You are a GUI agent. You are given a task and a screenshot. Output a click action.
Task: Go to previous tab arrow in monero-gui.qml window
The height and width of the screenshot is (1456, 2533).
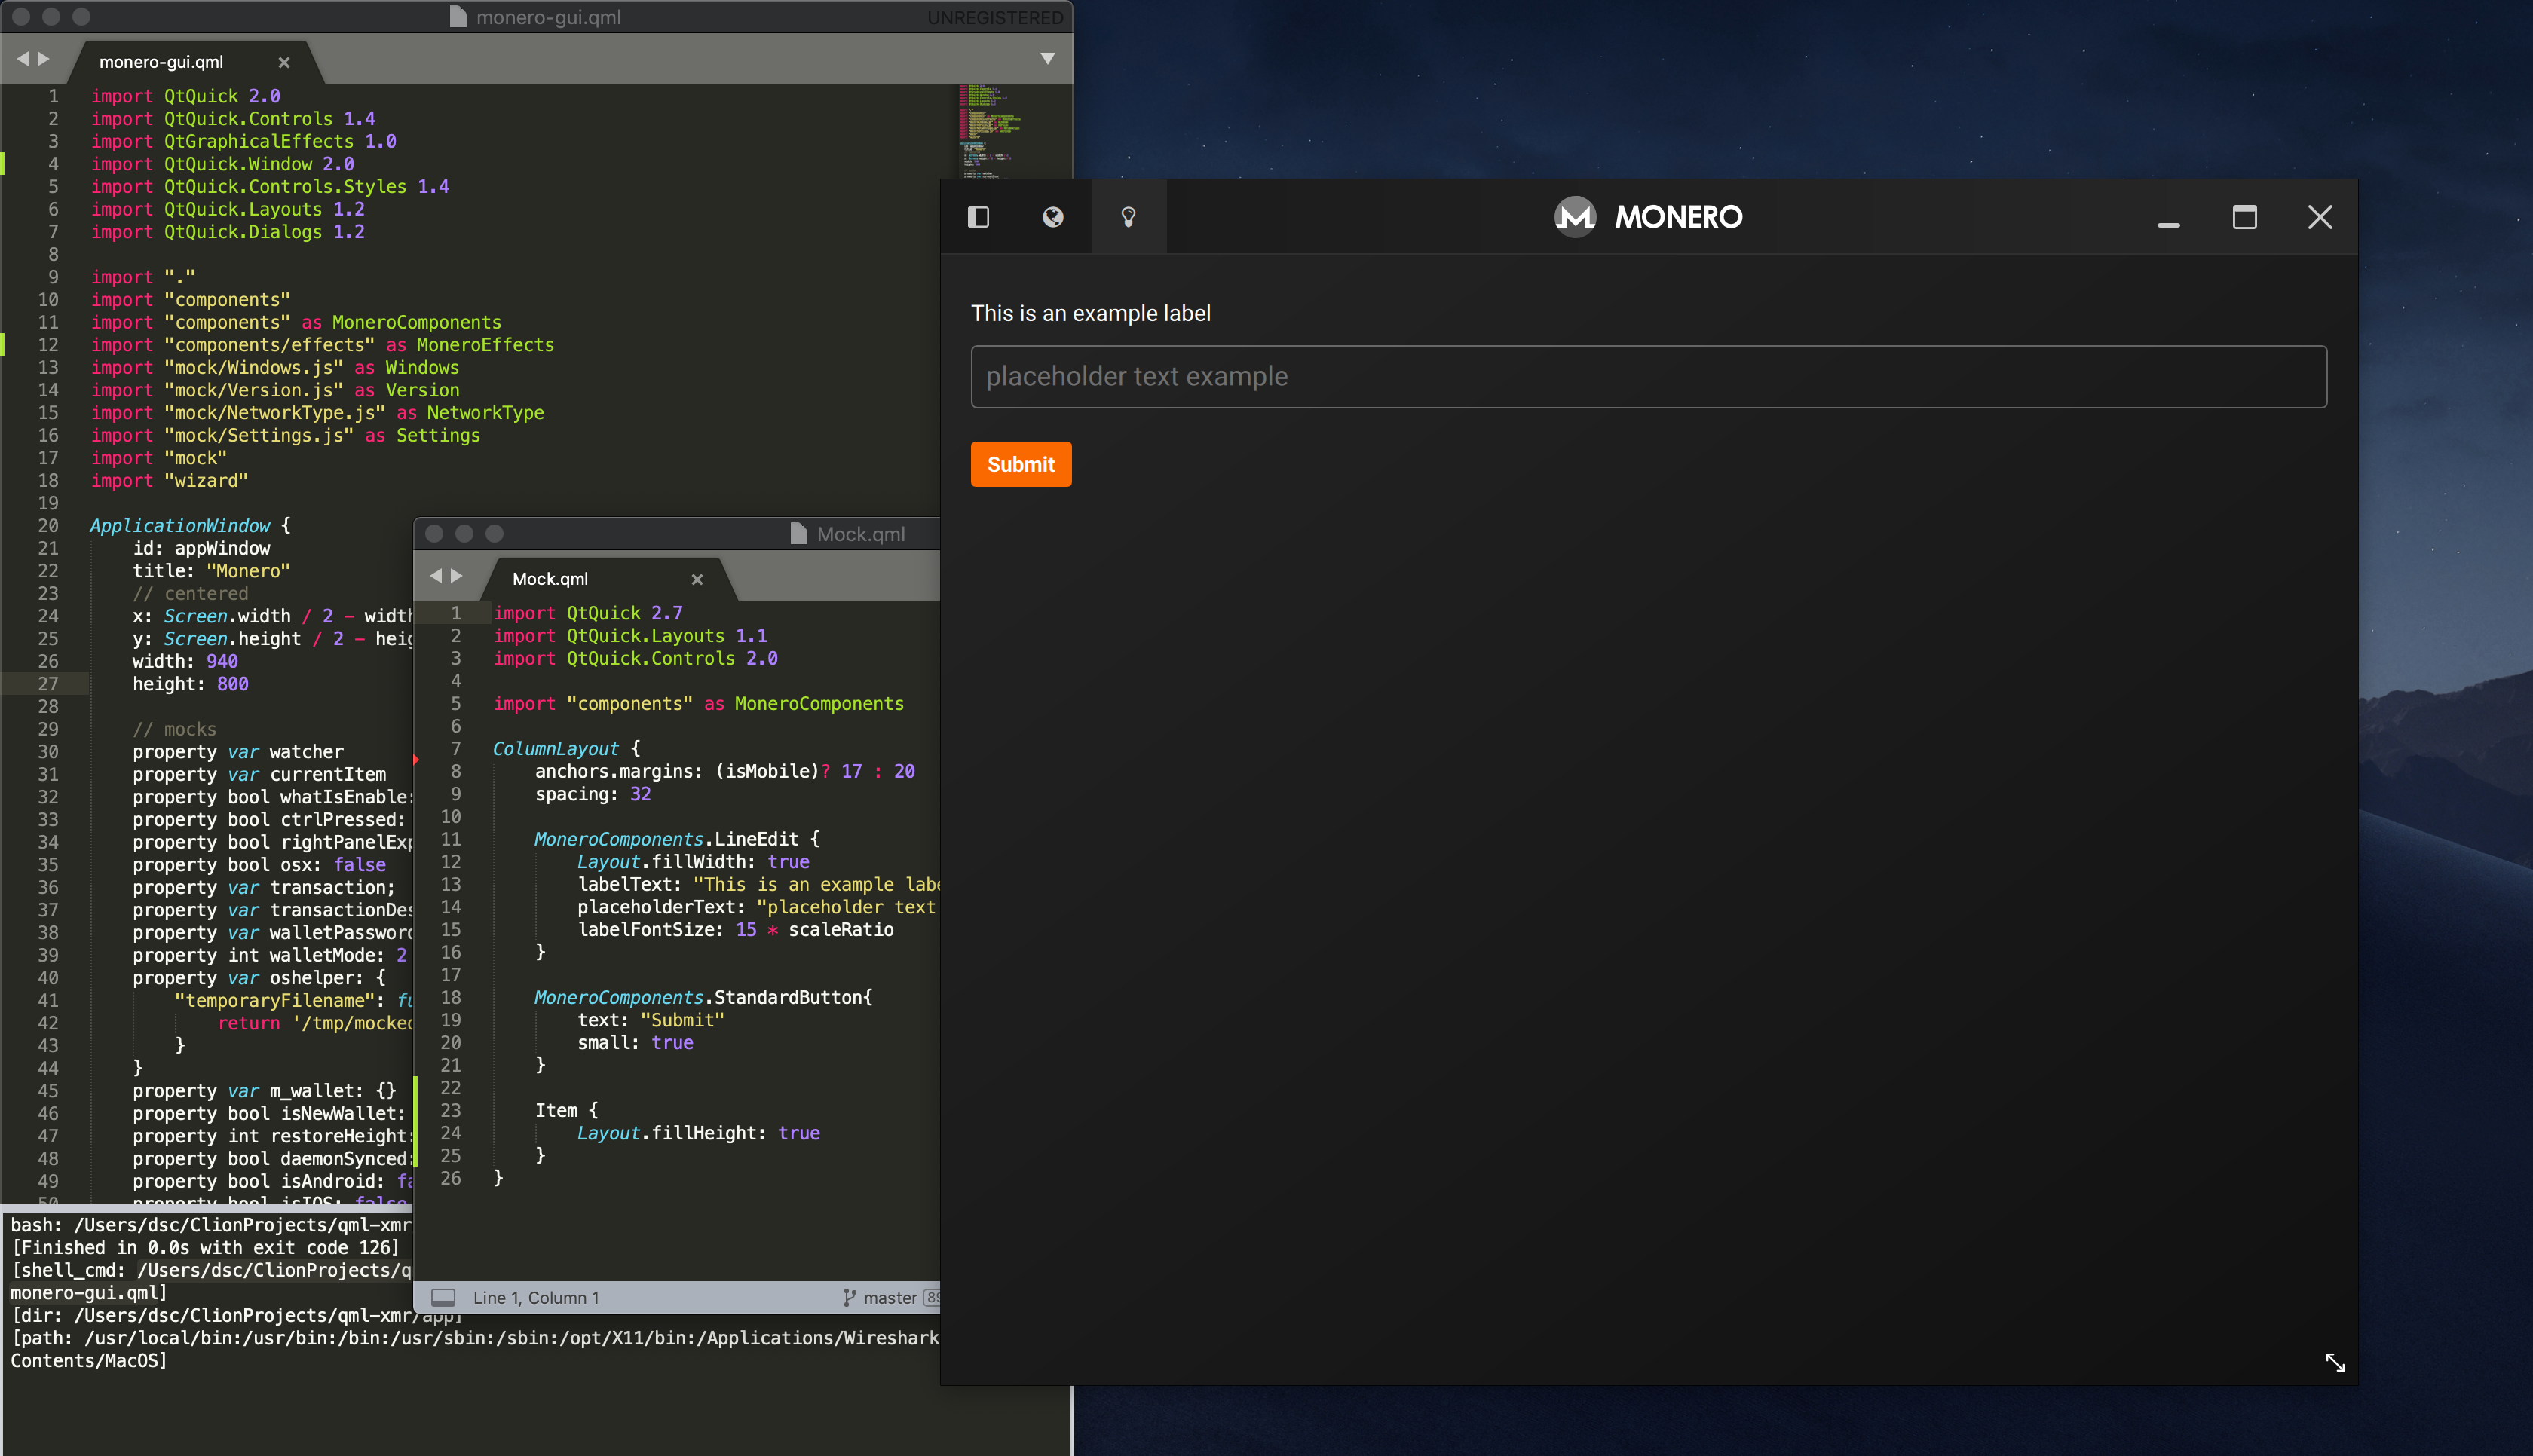[22, 59]
